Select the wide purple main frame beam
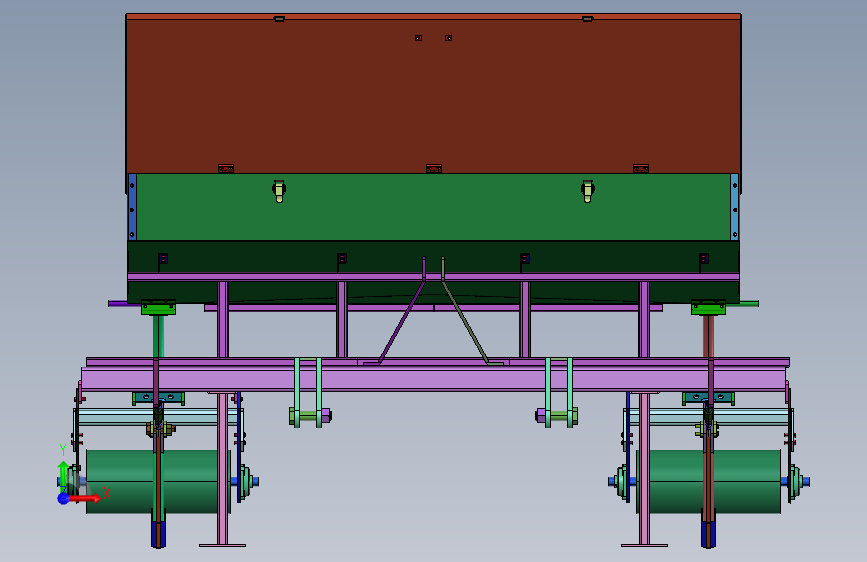This screenshot has height=562, width=867. (x=434, y=378)
